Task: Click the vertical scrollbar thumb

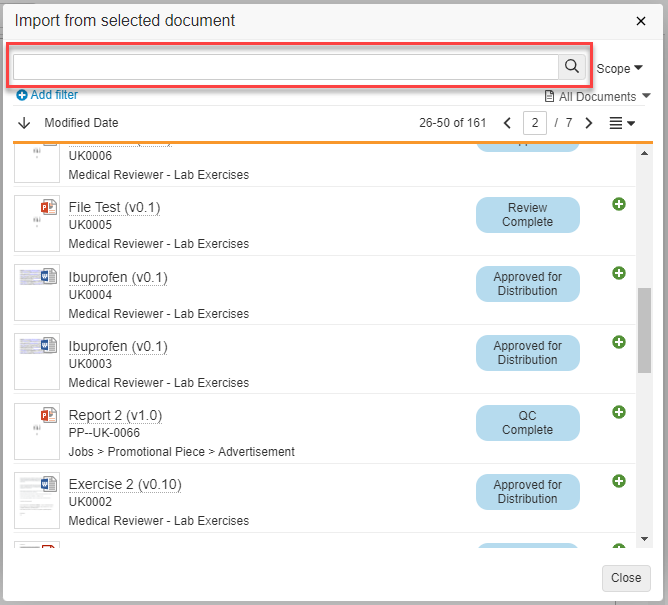Action: coord(644,330)
